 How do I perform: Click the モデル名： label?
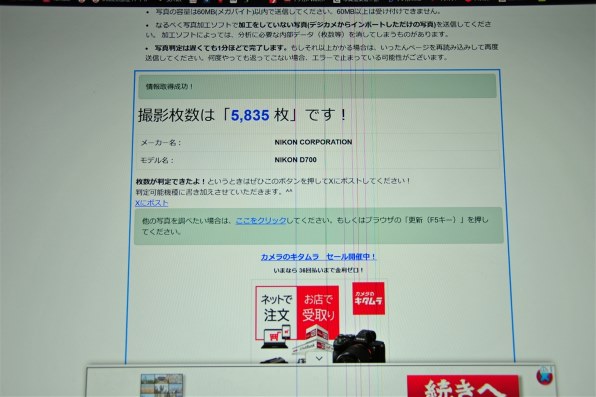coord(157,160)
